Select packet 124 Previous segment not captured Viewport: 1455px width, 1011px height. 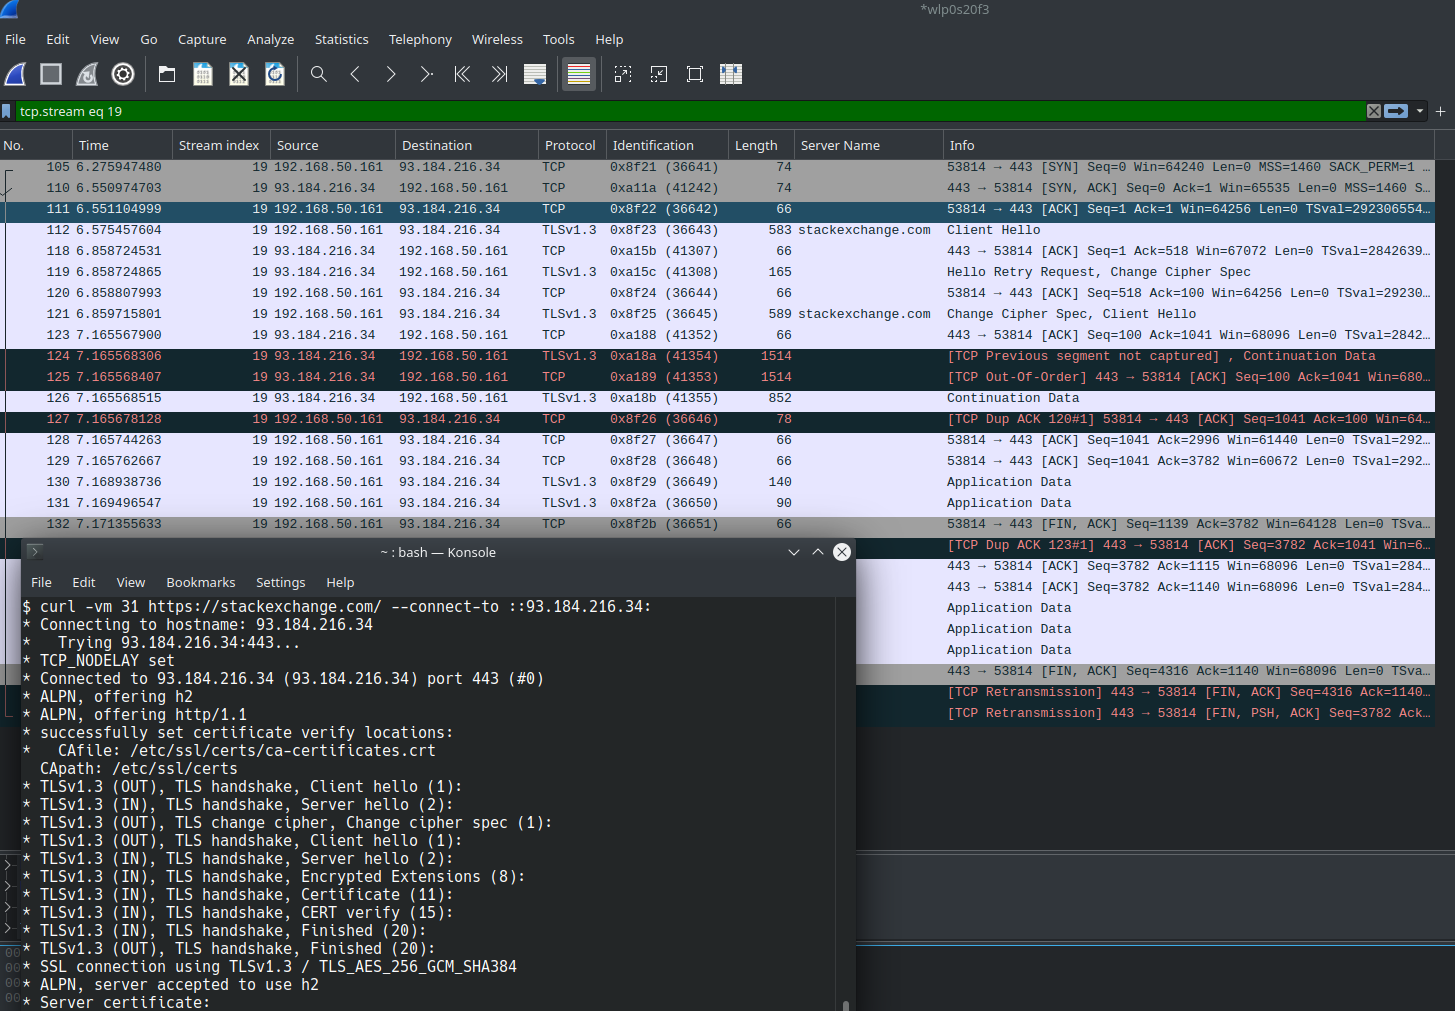pyautogui.click(x=717, y=356)
